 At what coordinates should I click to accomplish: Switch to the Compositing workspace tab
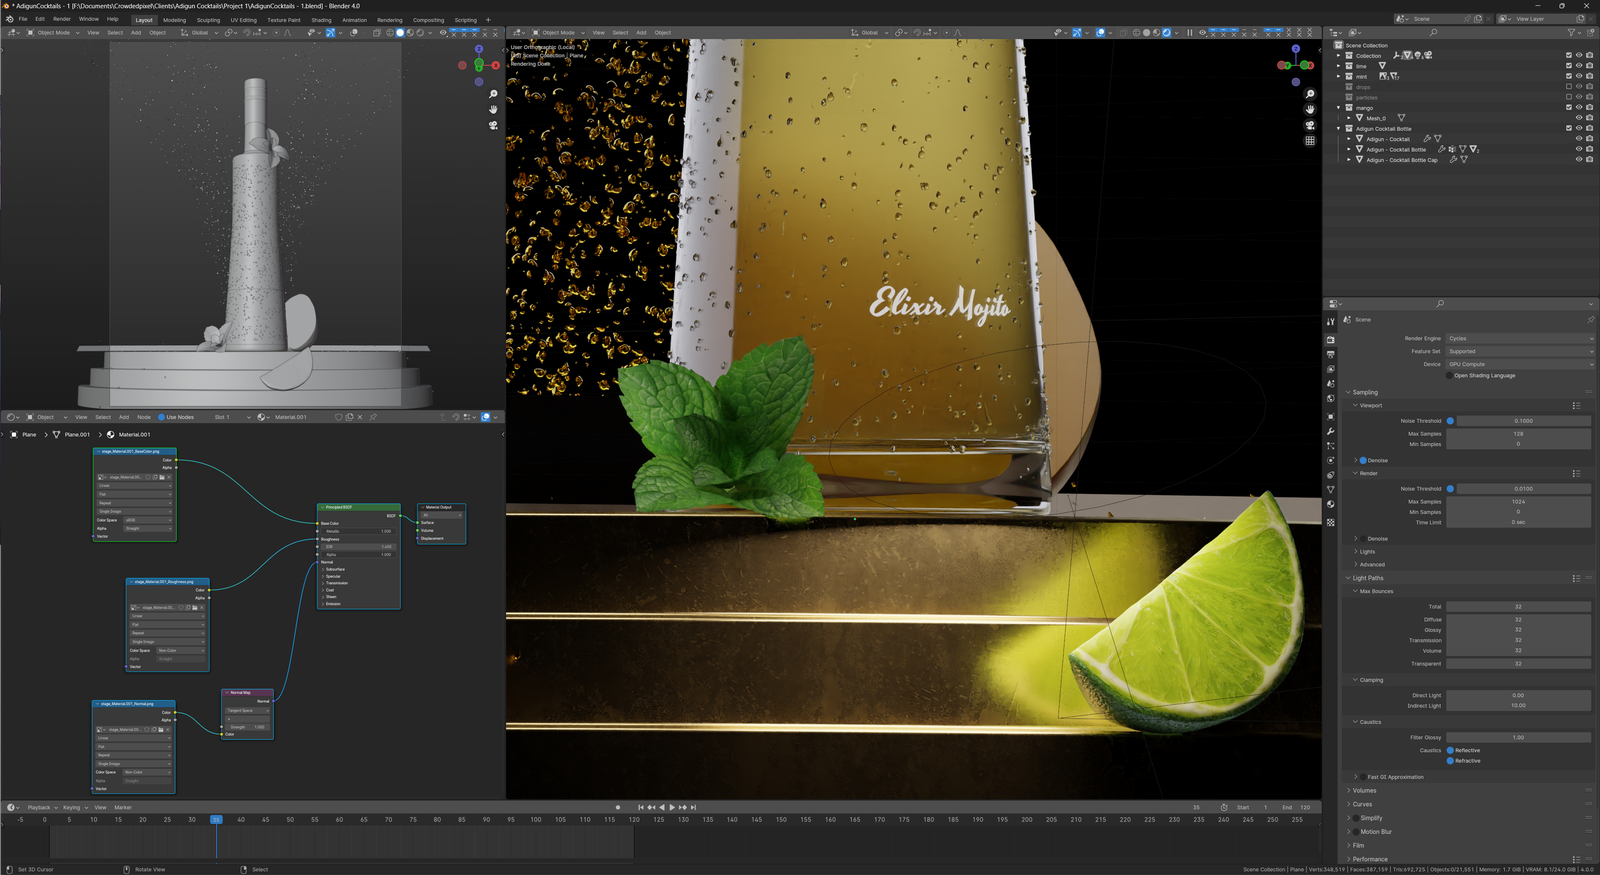428,20
